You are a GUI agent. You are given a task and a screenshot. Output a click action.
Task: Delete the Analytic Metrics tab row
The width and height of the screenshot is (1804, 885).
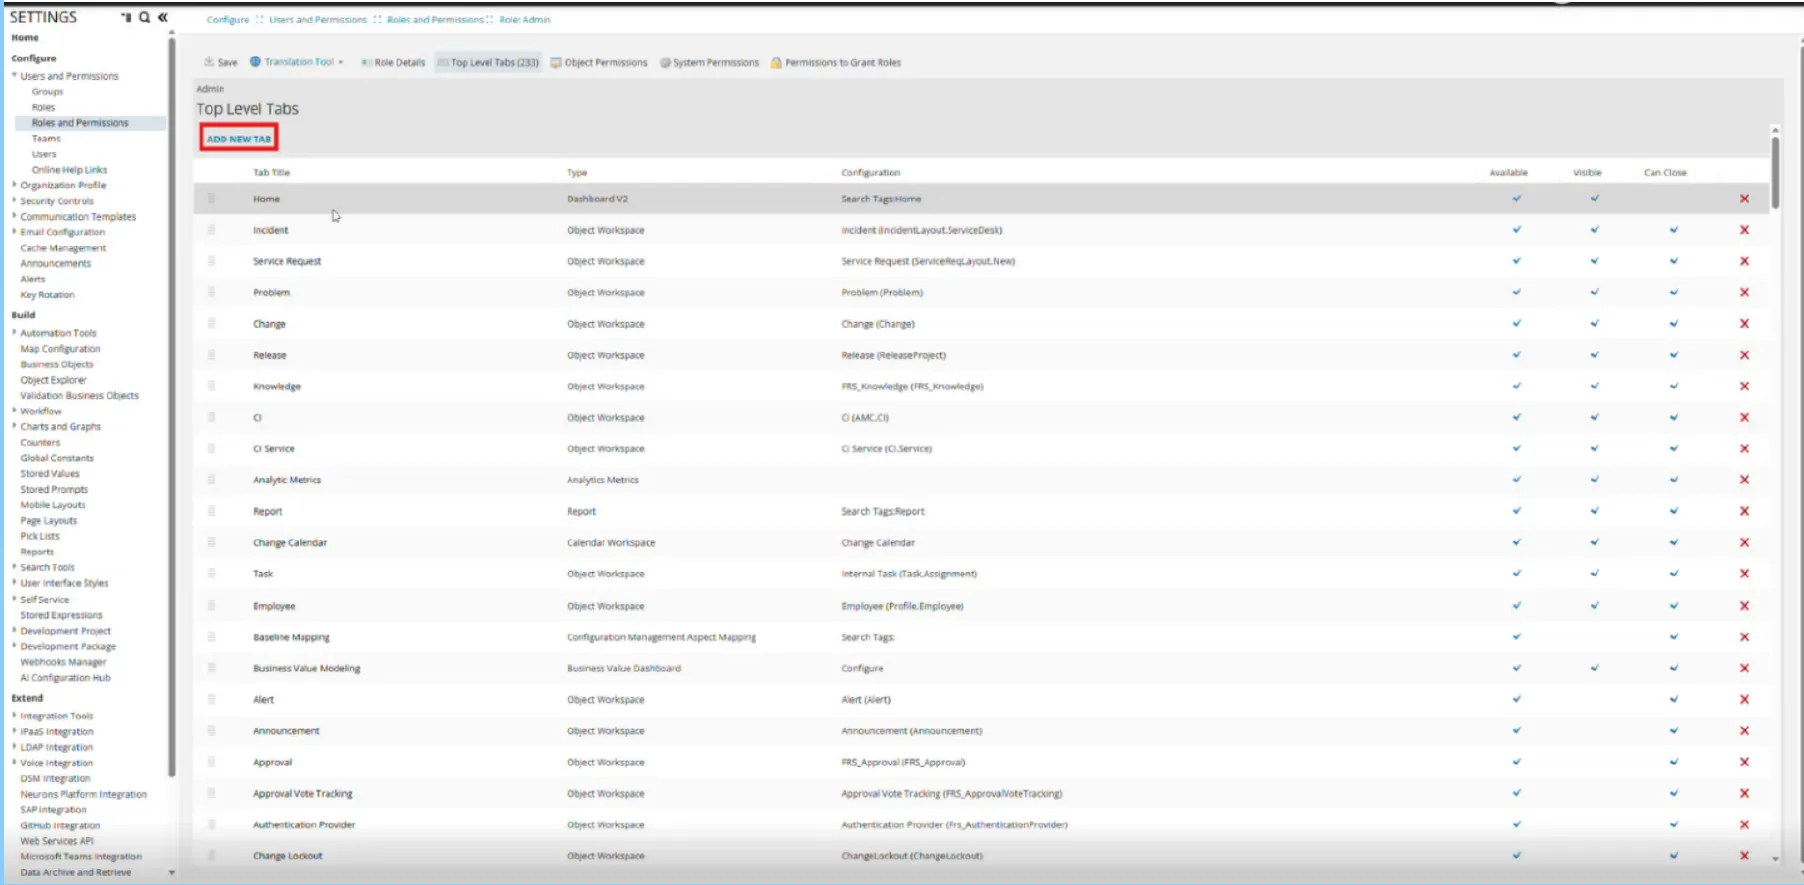tap(1744, 480)
